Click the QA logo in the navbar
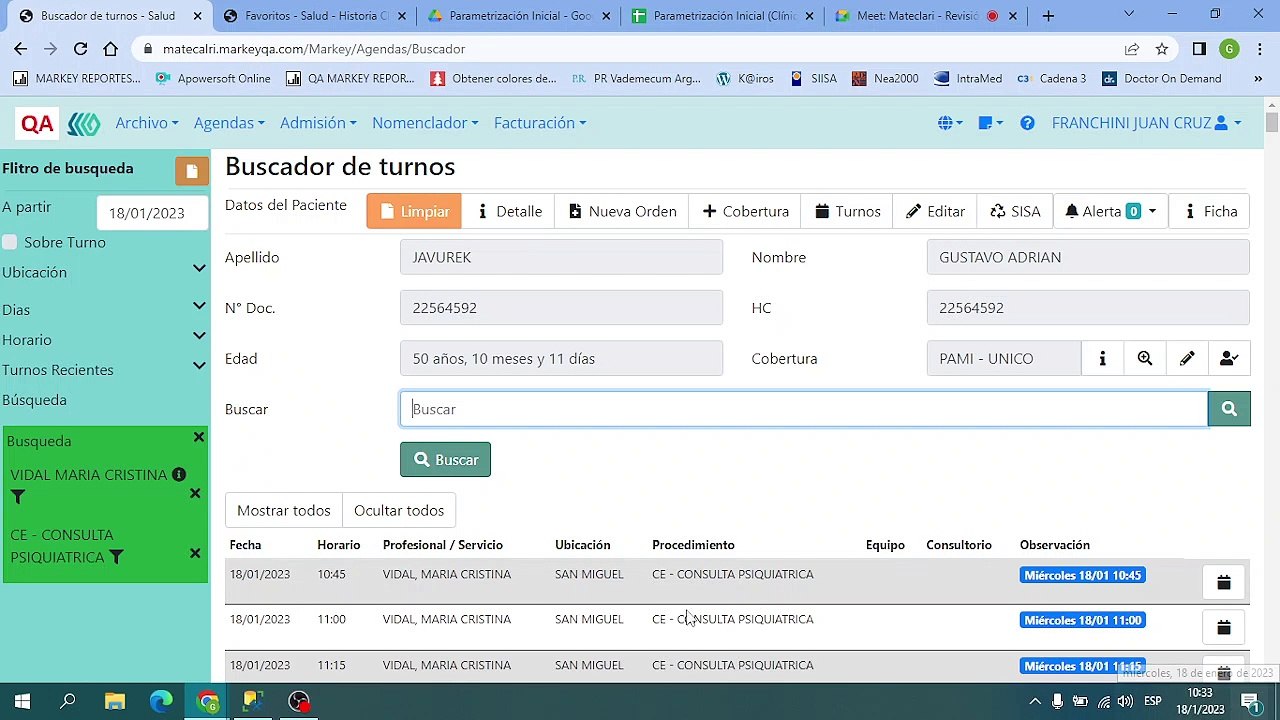Screen dimensions: 1280x720 37,124
